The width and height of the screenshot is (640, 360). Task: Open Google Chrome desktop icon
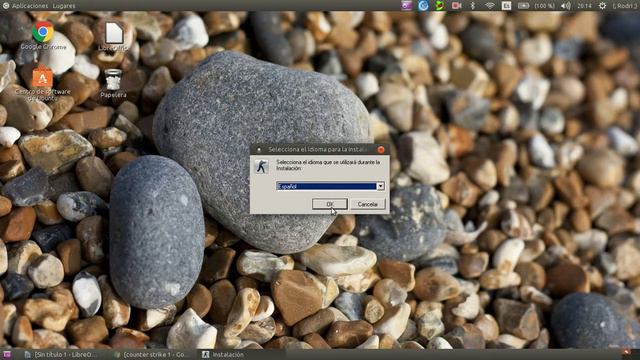tap(43, 33)
